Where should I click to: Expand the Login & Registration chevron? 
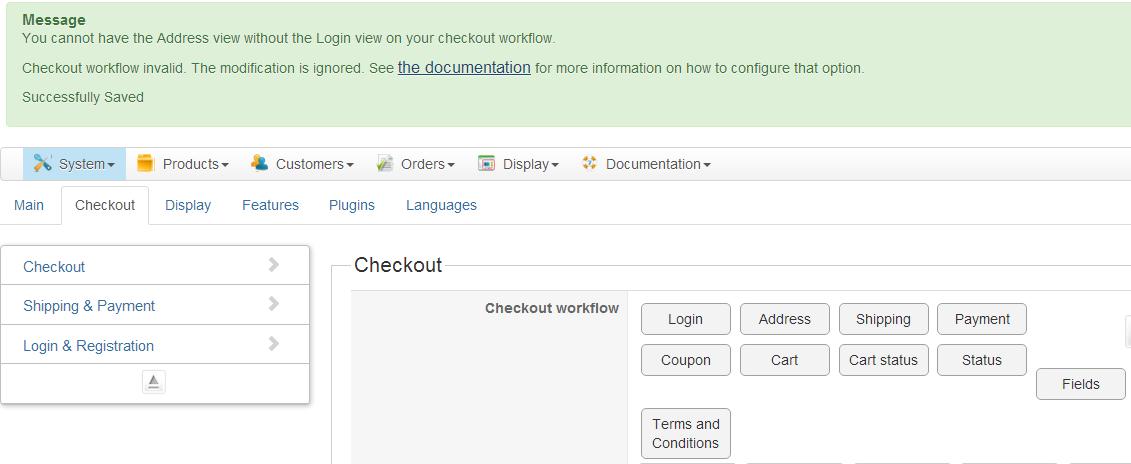[x=274, y=344]
